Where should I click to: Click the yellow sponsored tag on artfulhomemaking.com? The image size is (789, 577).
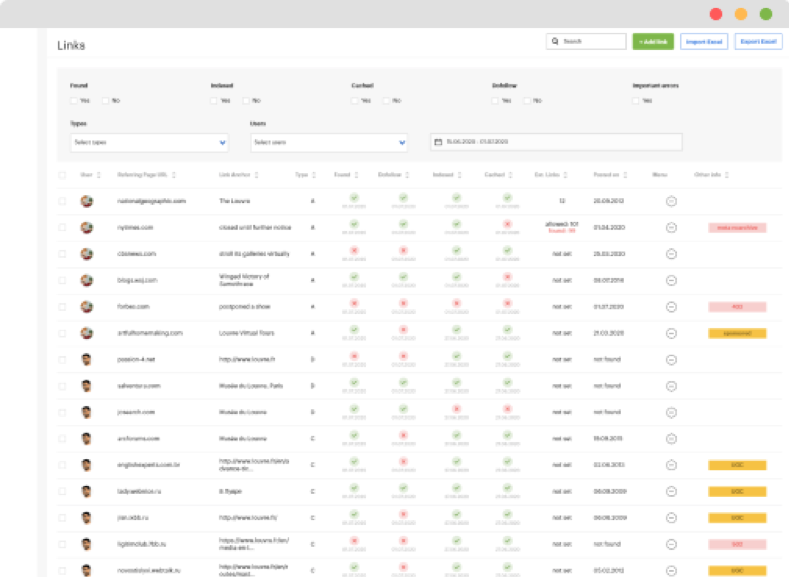(736, 333)
